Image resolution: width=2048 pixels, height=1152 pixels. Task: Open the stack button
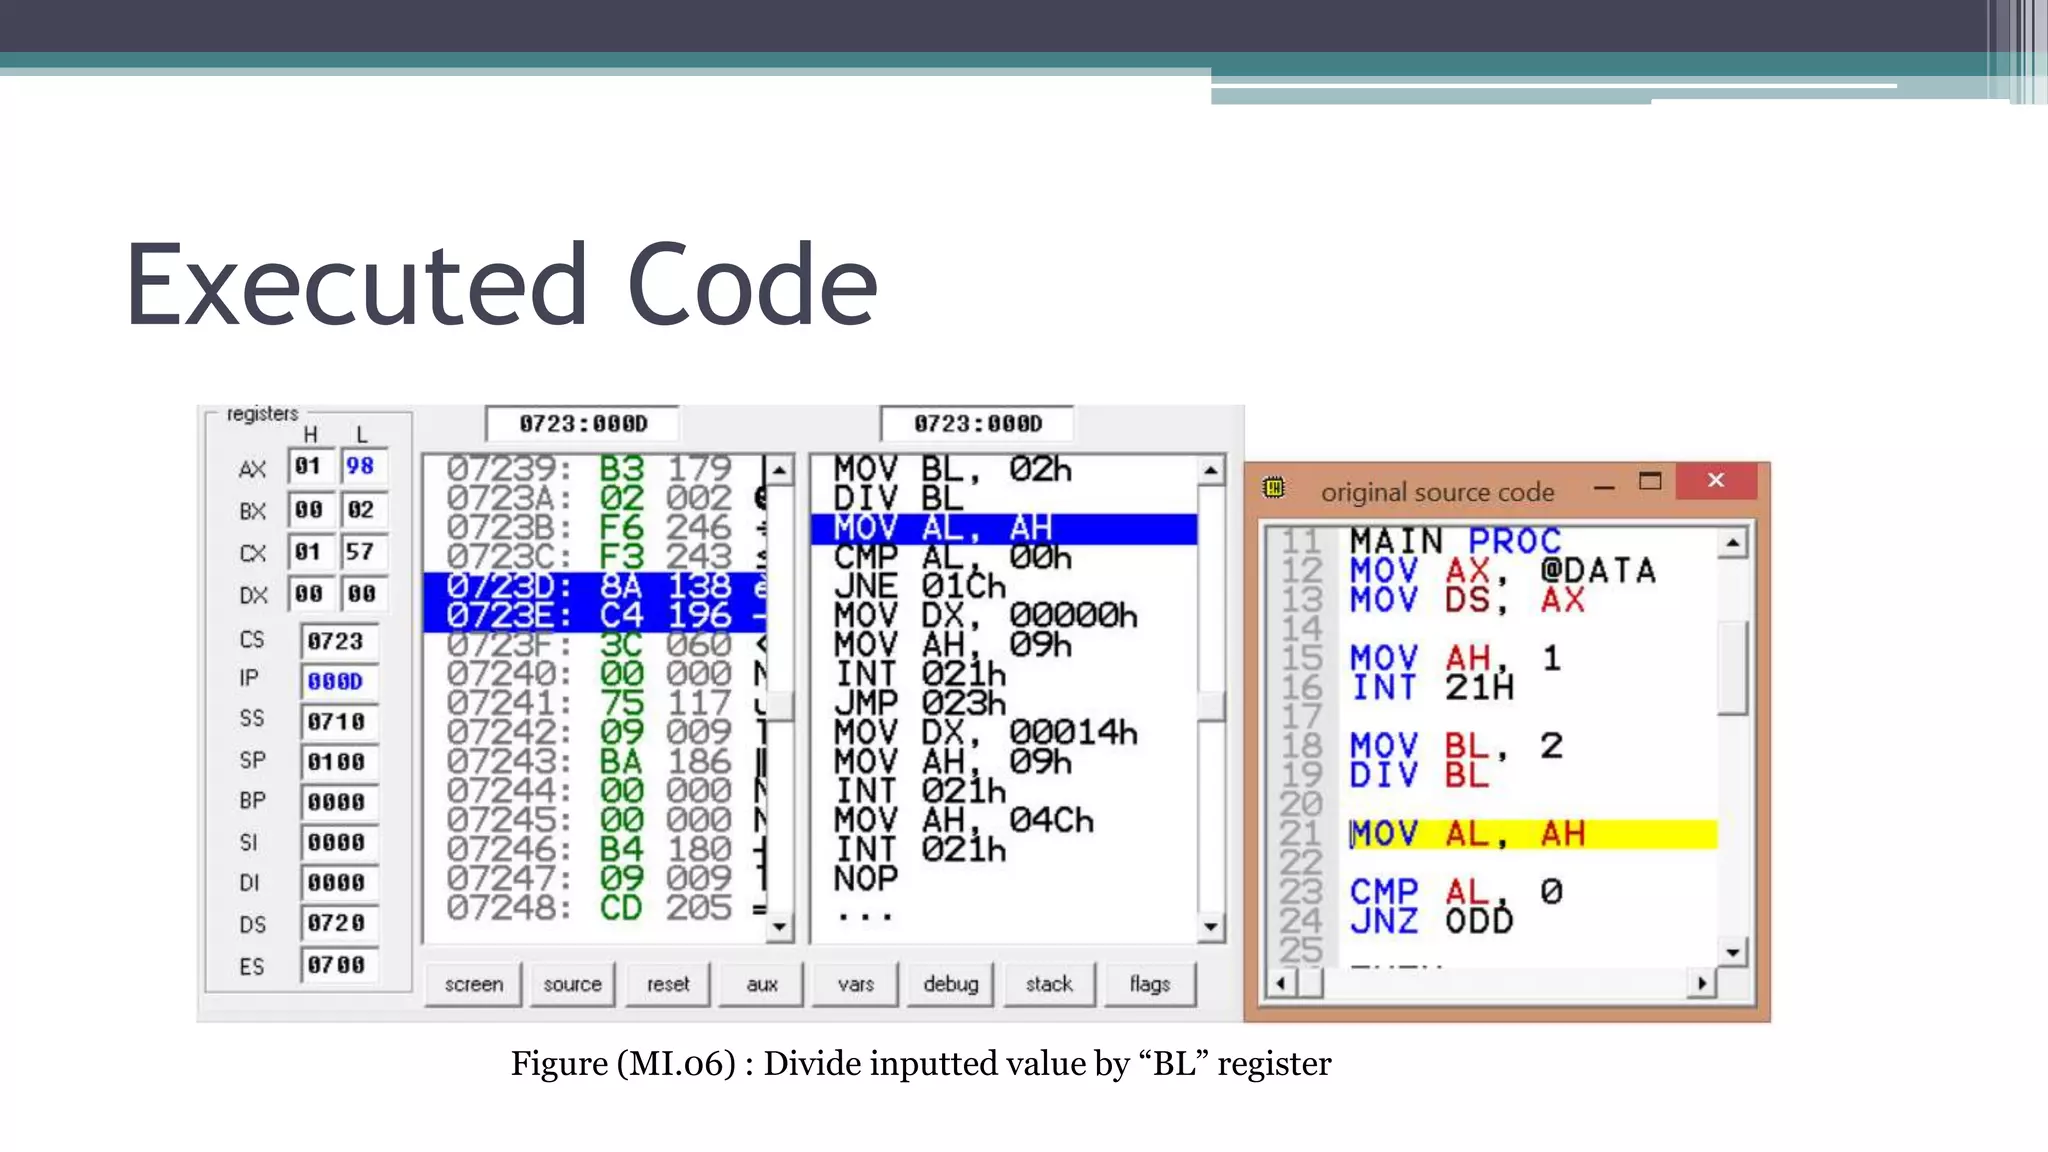[x=1049, y=984]
